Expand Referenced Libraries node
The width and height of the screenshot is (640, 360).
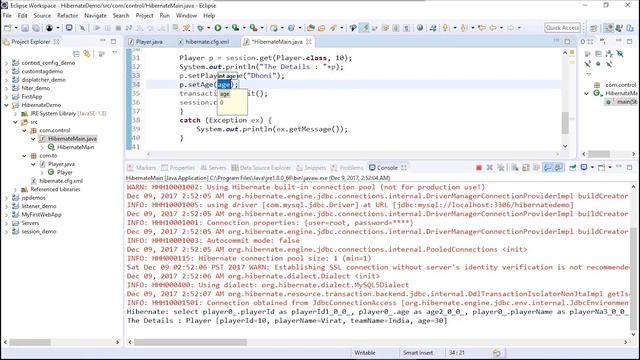pos(16,189)
